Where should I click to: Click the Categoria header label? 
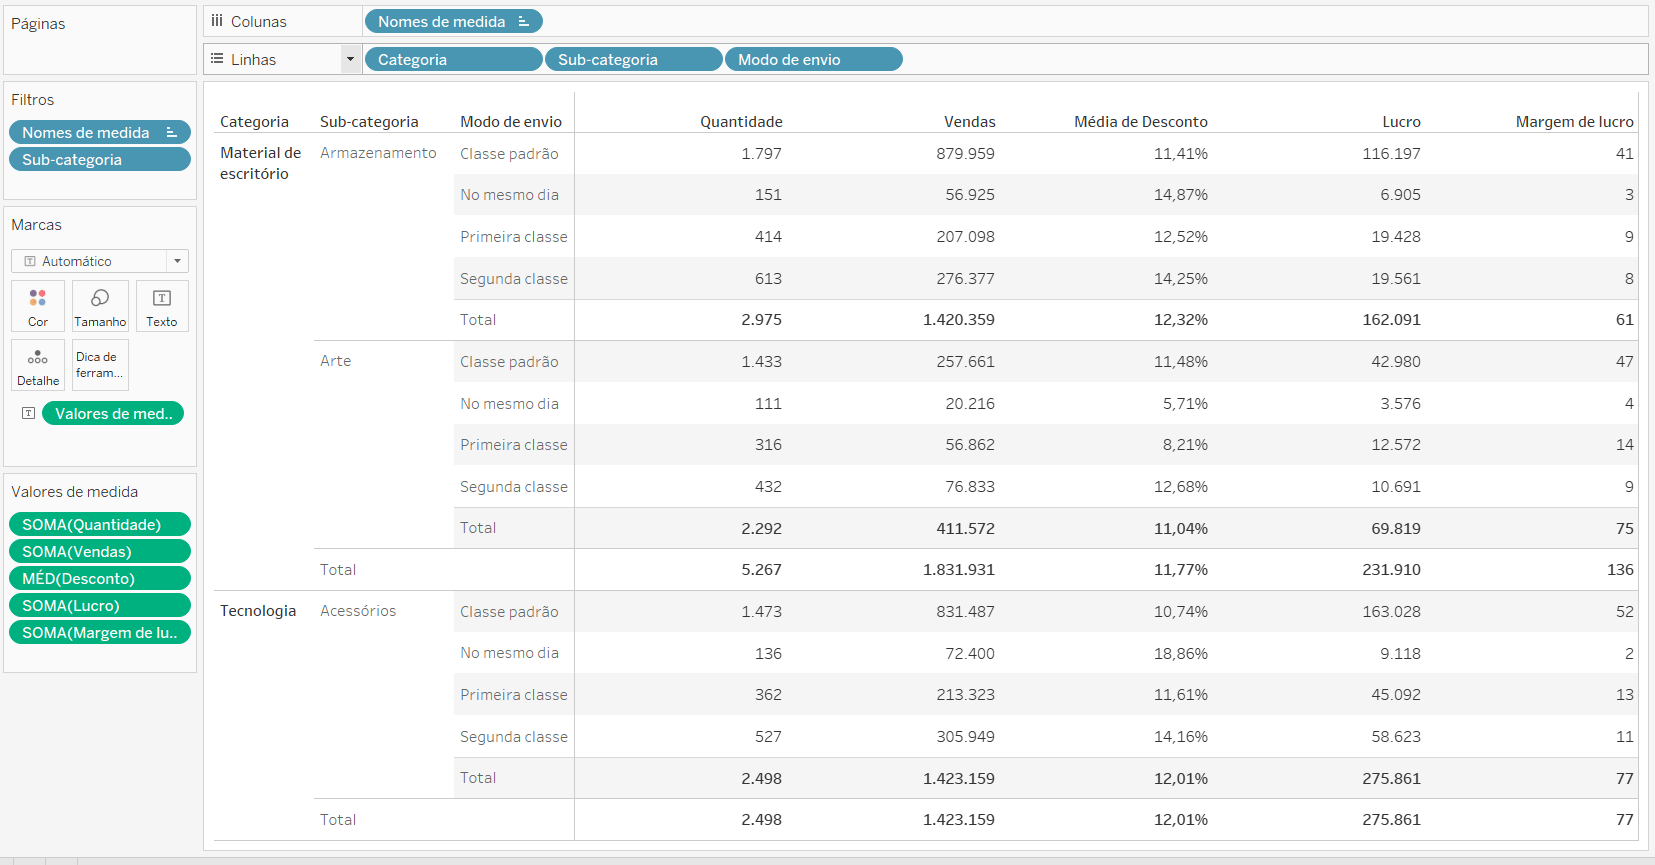[254, 121]
